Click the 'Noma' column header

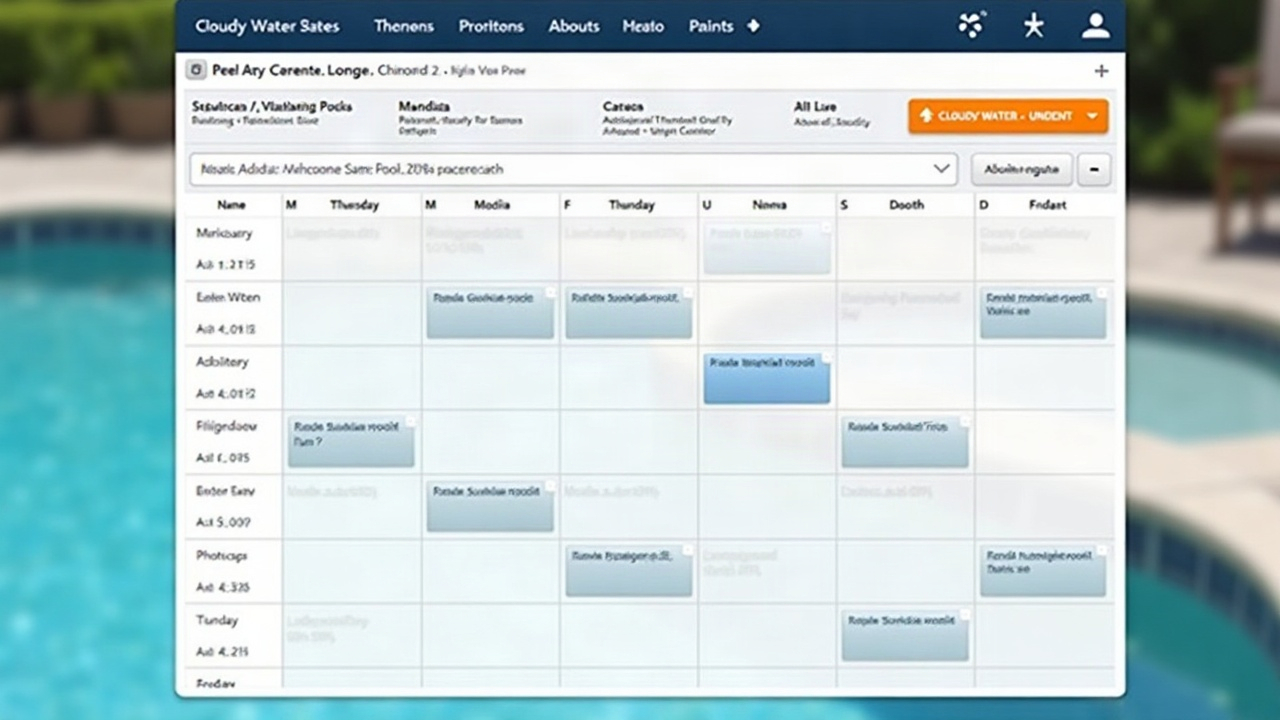tap(769, 204)
